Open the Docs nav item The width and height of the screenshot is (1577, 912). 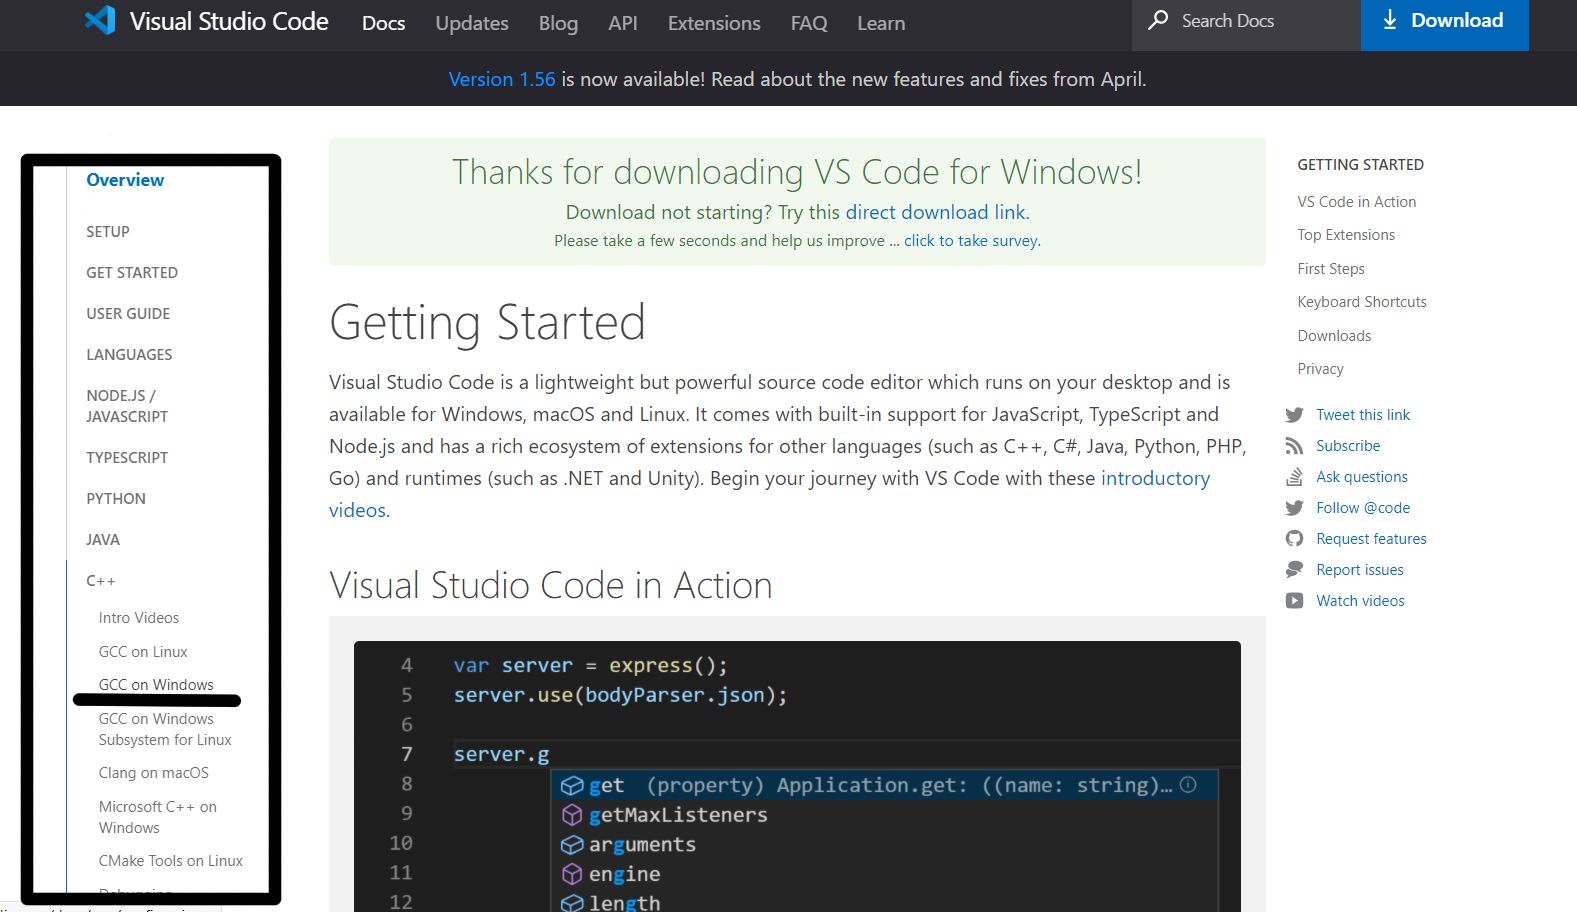tap(383, 23)
